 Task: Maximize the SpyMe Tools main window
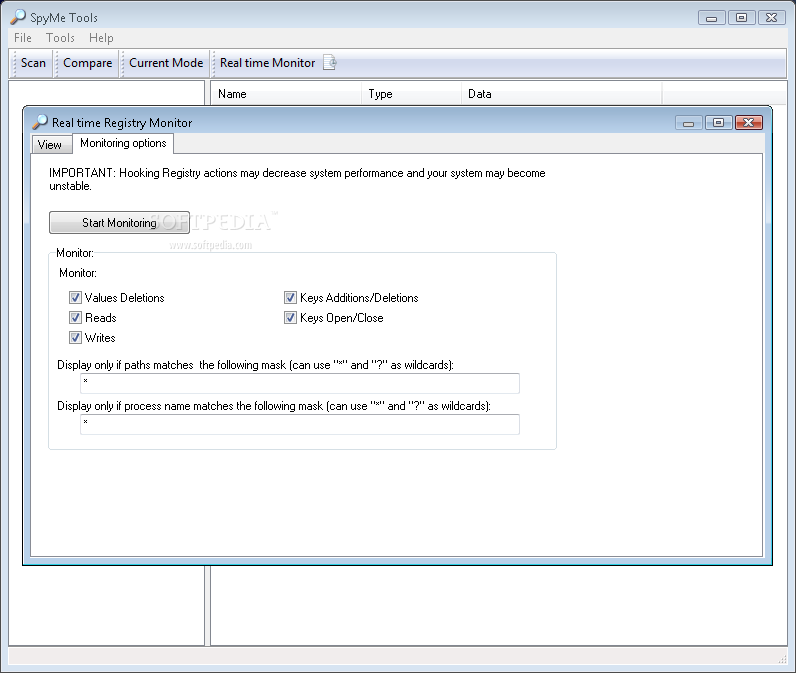click(x=741, y=18)
